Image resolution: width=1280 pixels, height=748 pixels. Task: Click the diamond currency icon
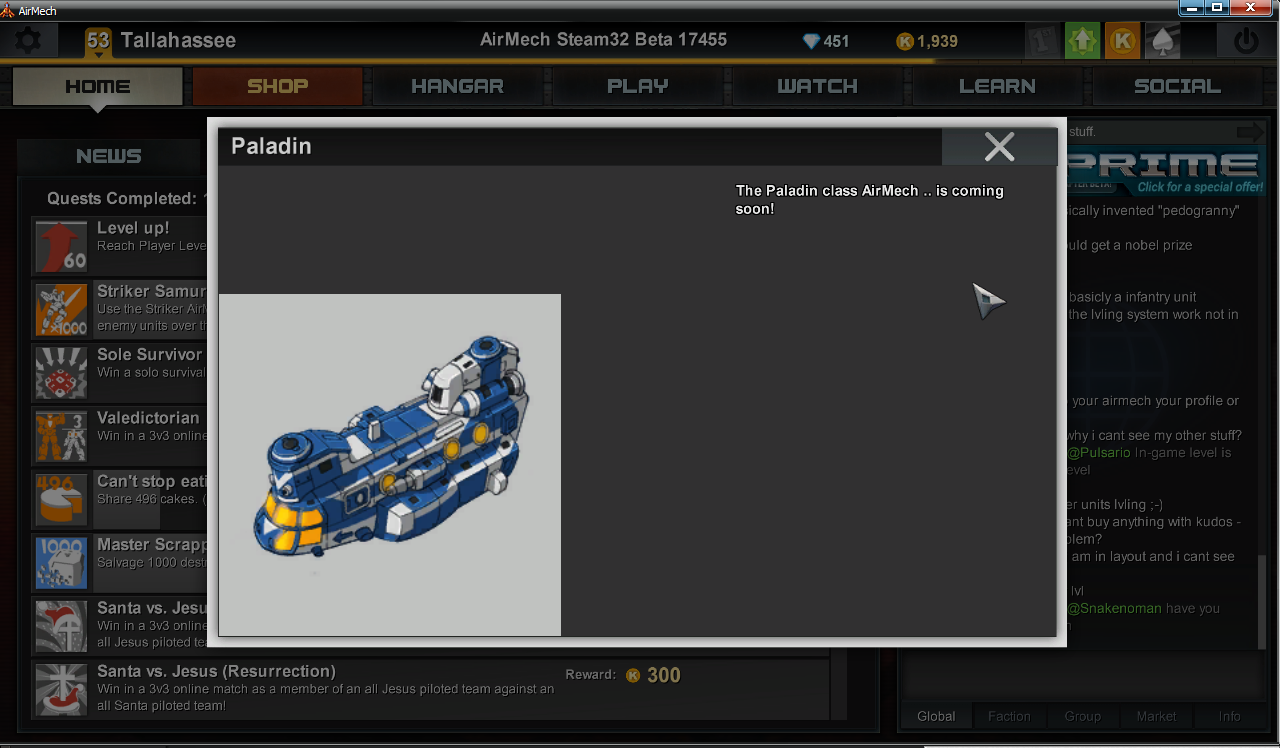pyautogui.click(x=811, y=41)
